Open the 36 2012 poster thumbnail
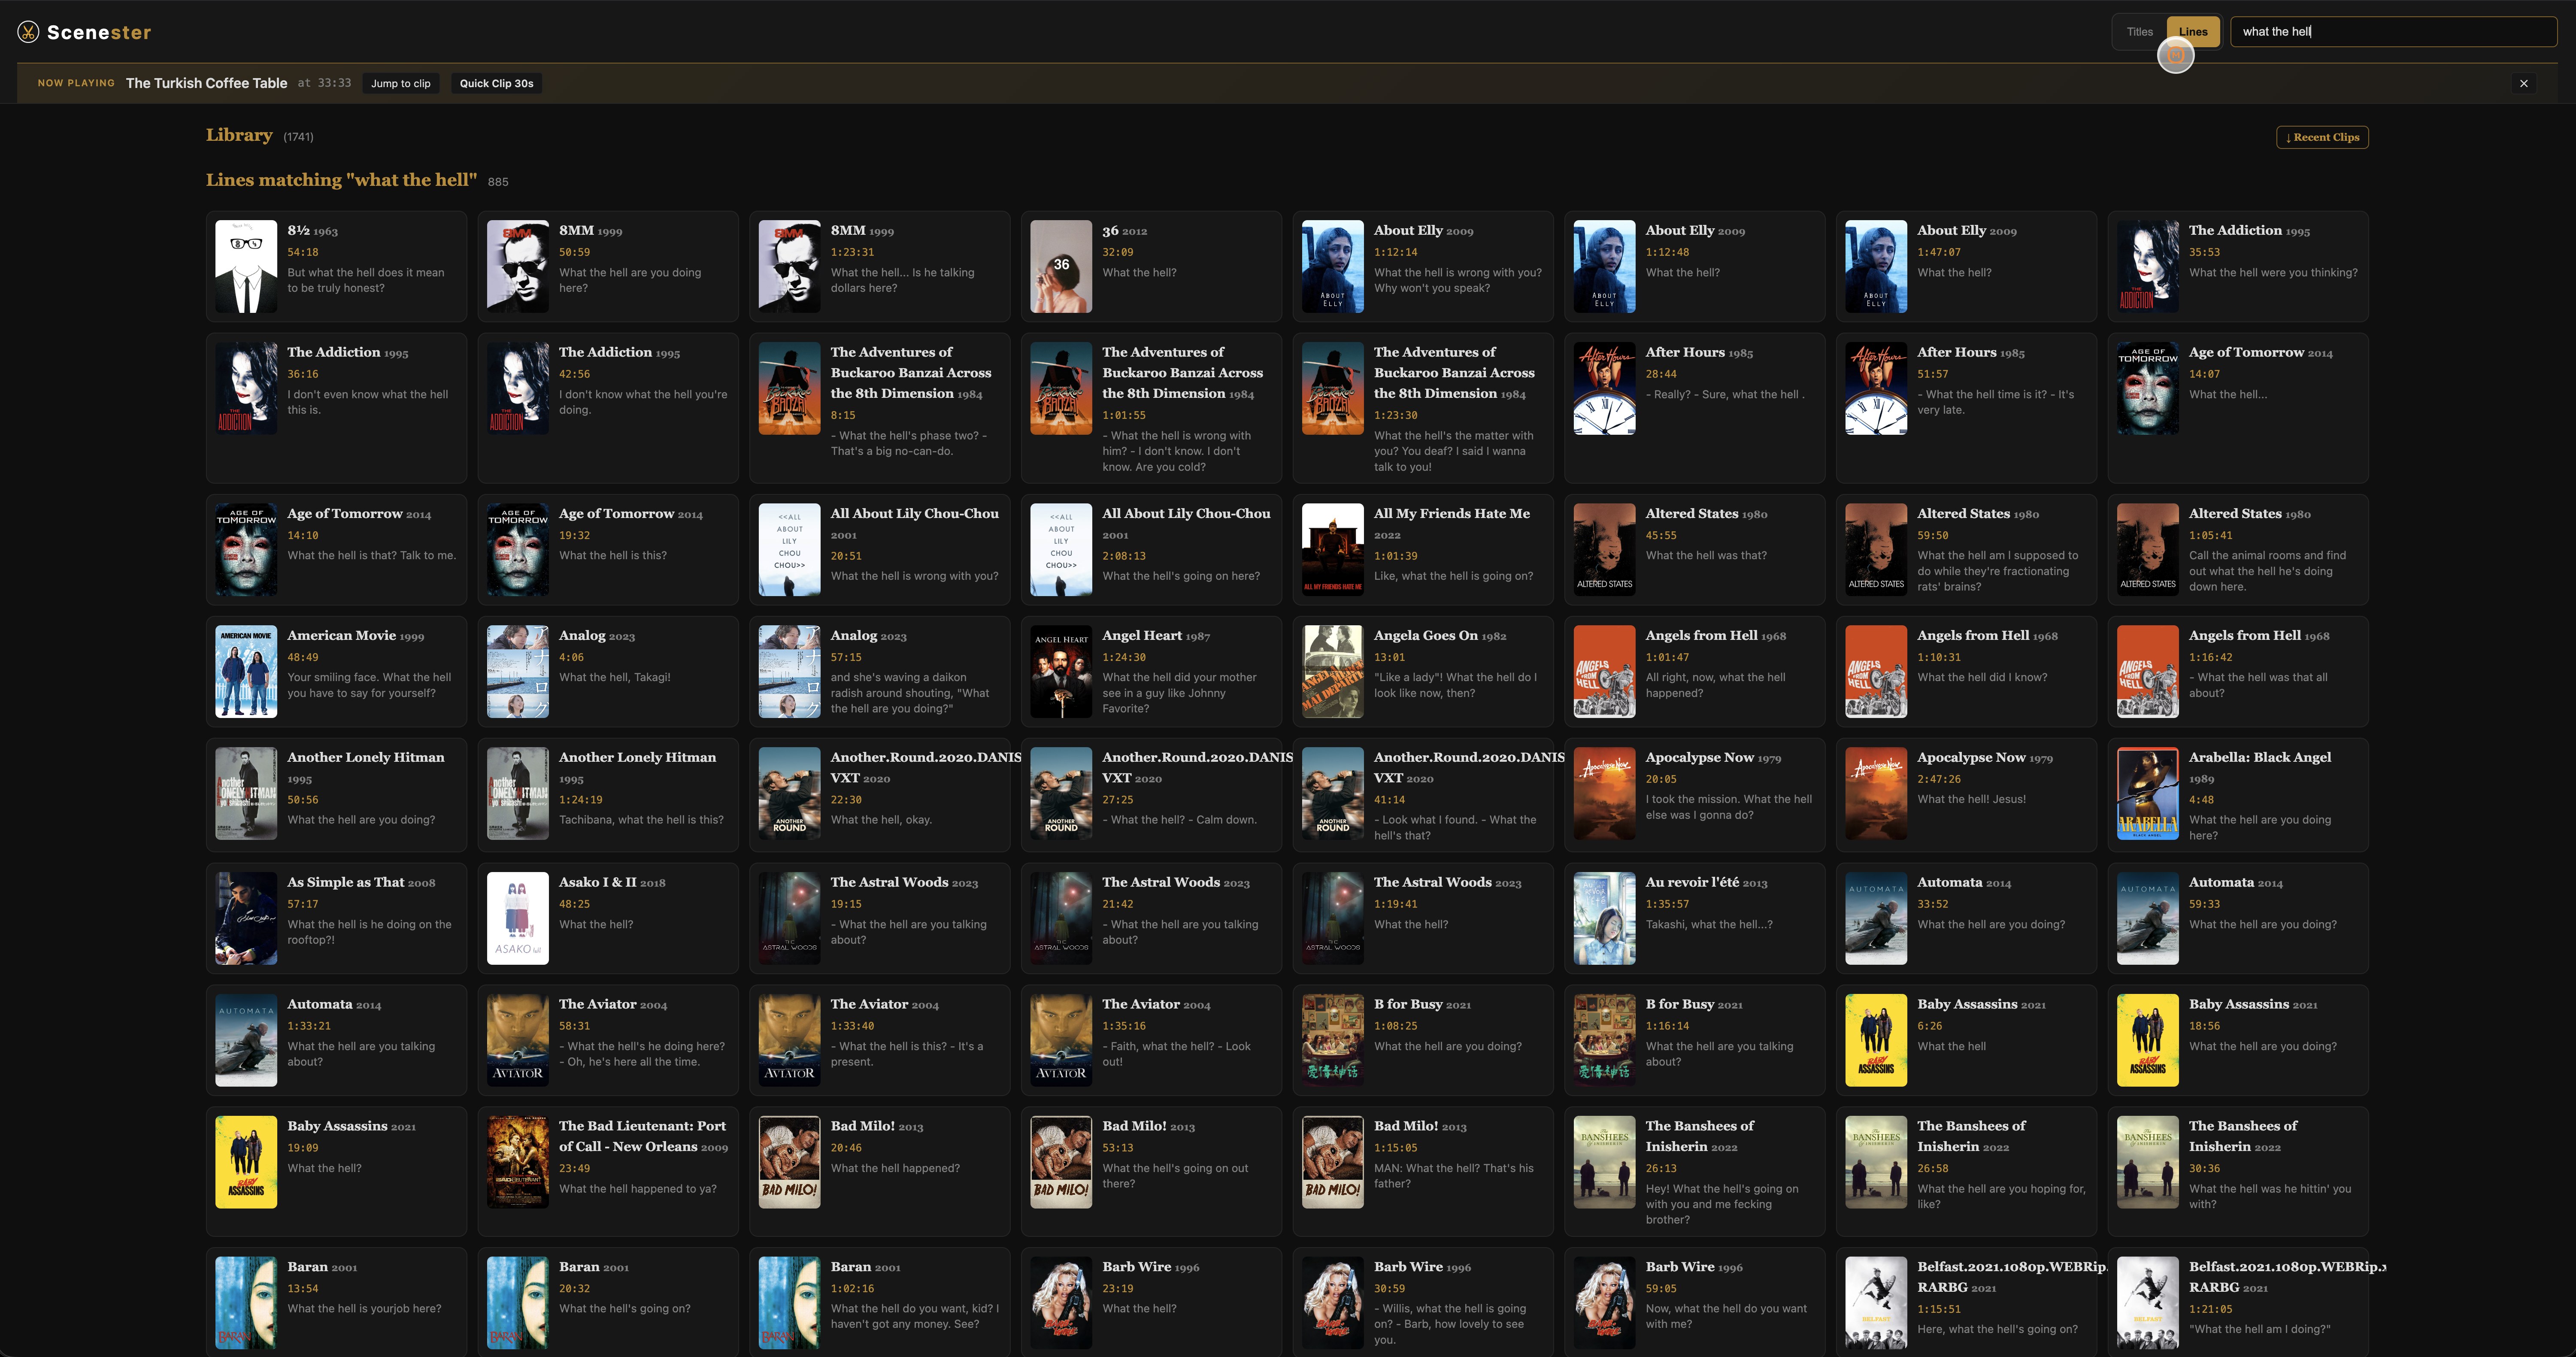 (1061, 266)
